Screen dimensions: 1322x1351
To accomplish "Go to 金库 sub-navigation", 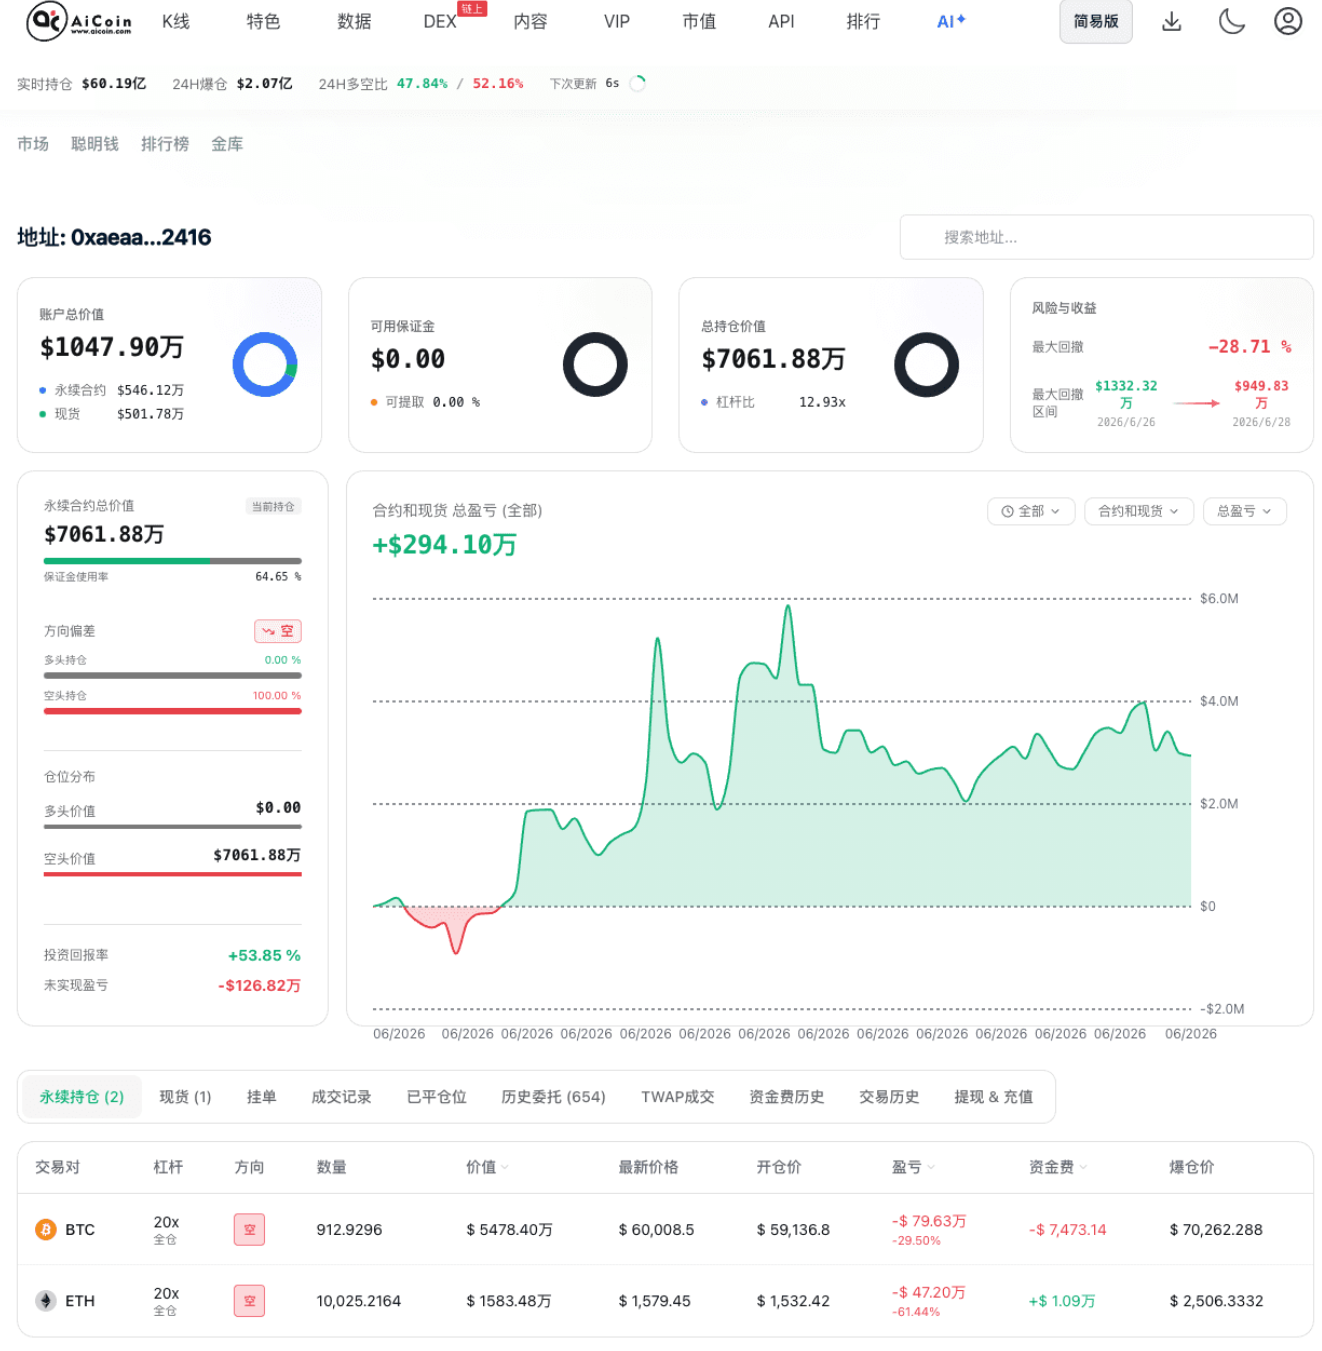I will tap(227, 144).
